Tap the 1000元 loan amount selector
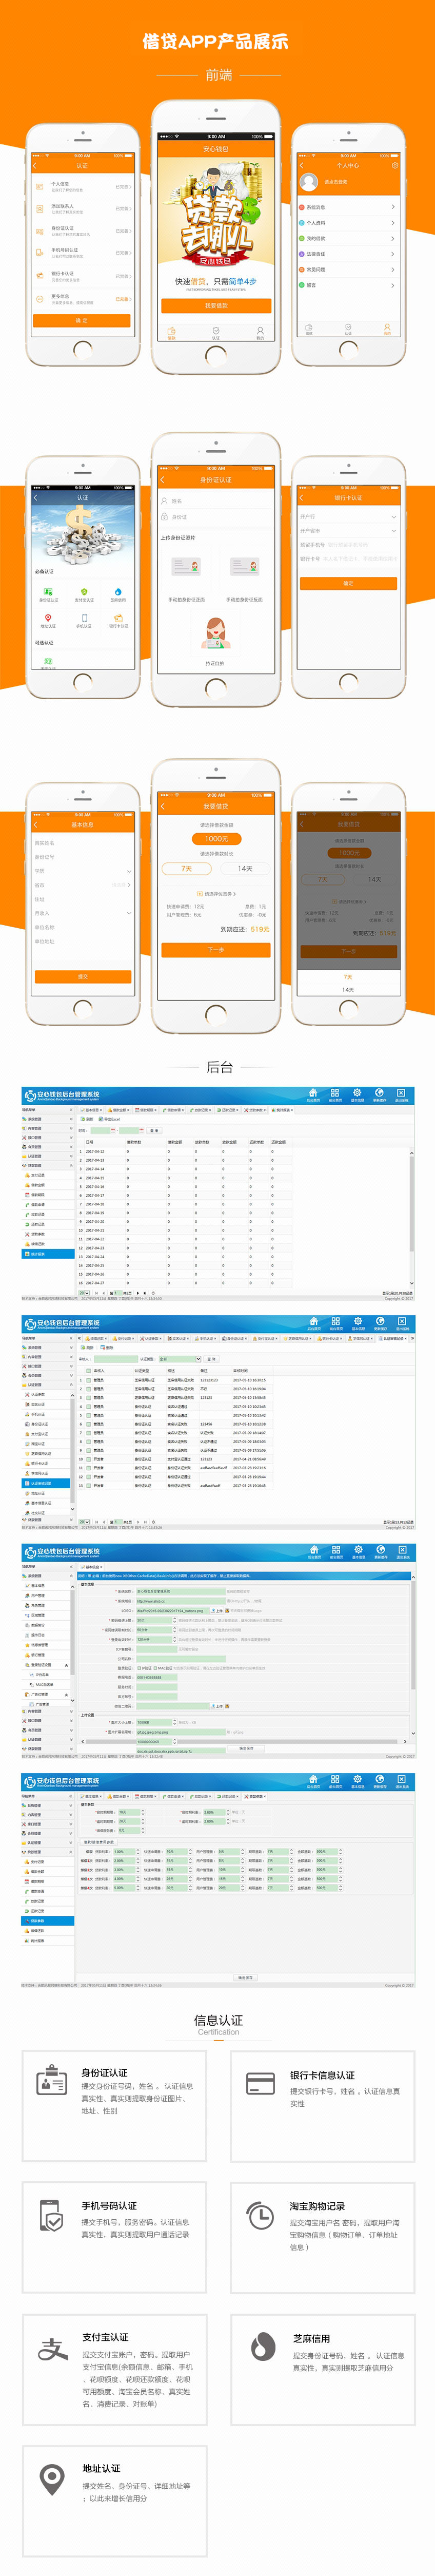This screenshot has height=2576, width=435. 216,839
